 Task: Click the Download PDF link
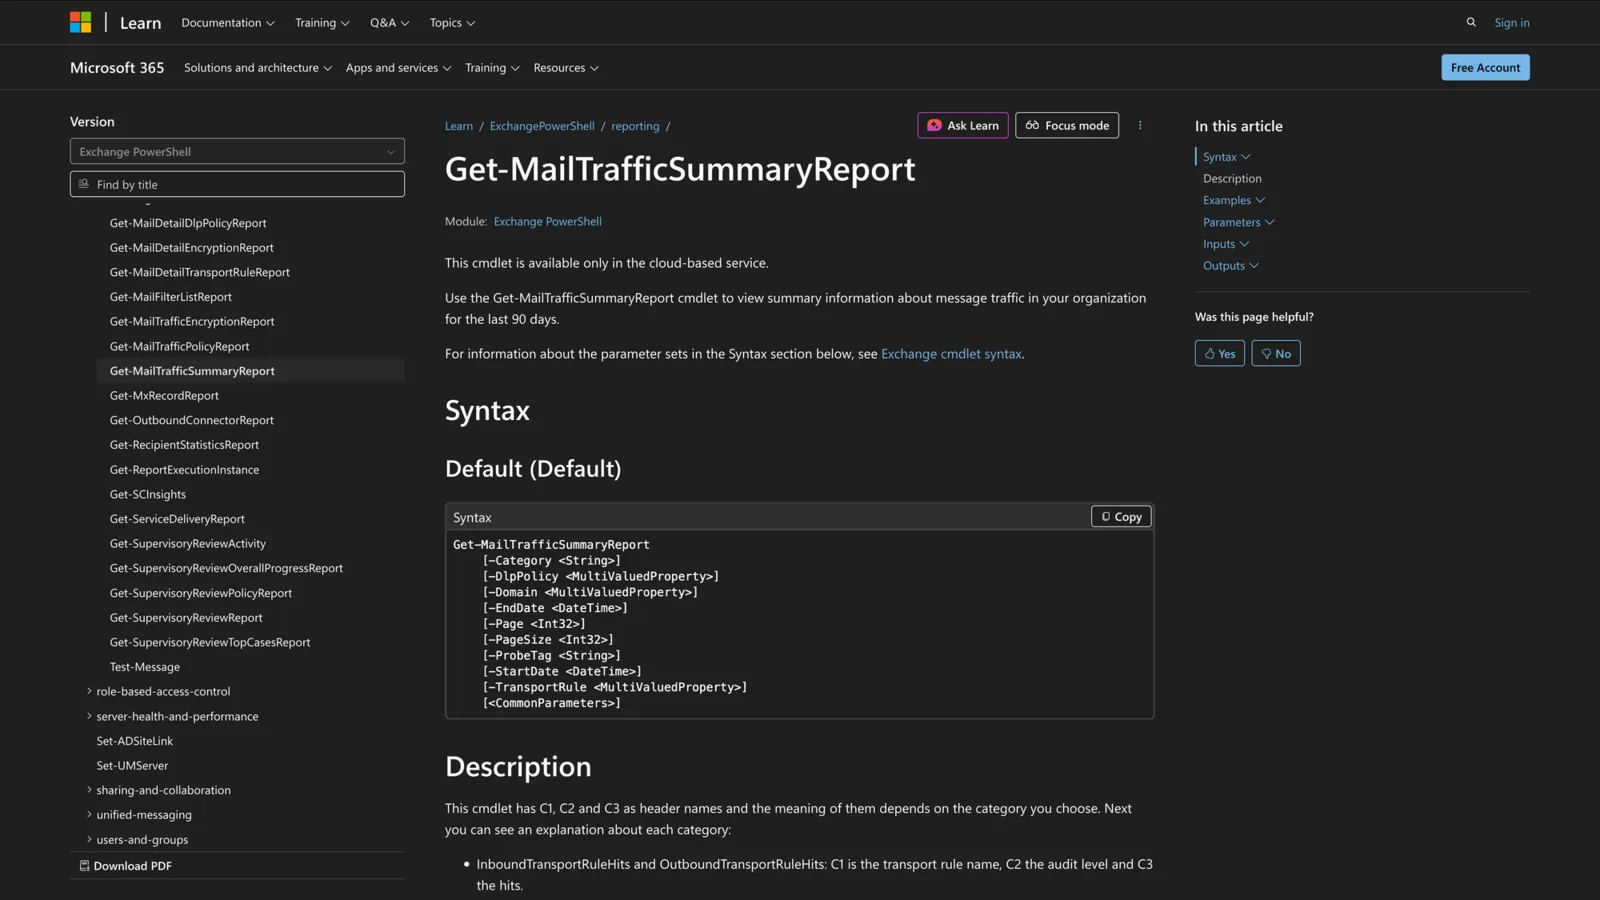[x=125, y=866]
